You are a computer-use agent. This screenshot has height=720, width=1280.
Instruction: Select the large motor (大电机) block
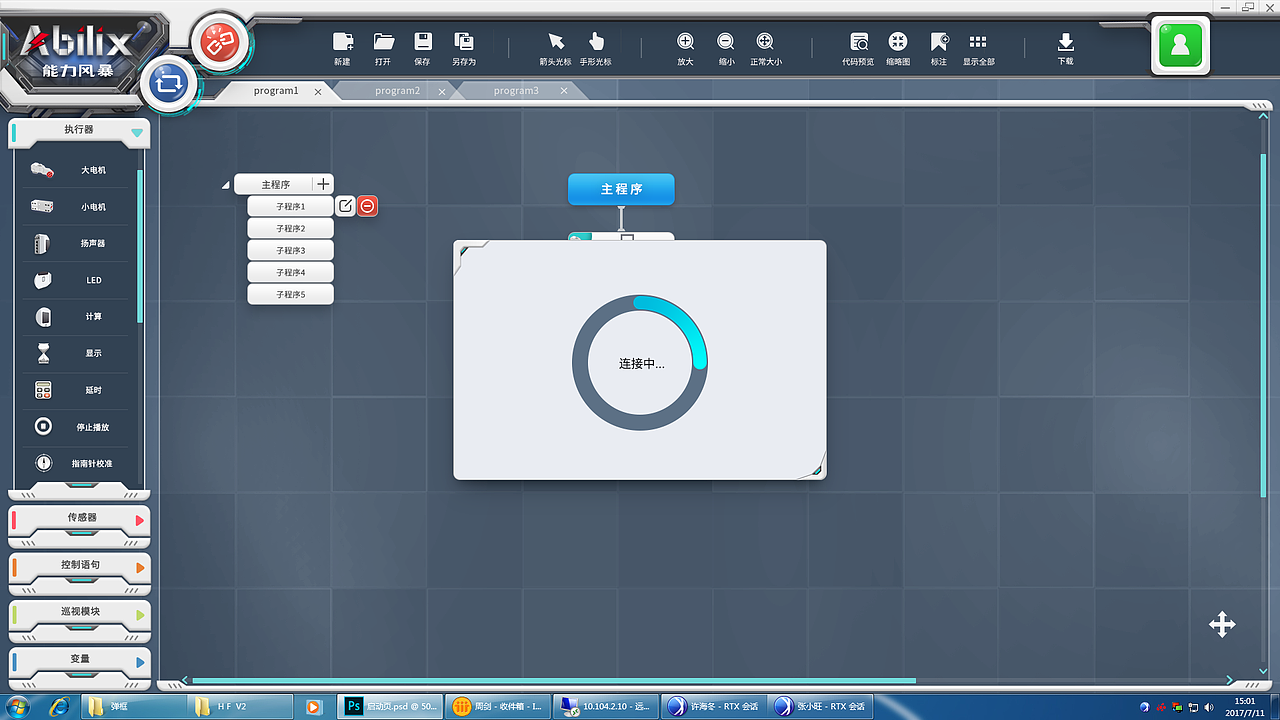click(78, 170)
